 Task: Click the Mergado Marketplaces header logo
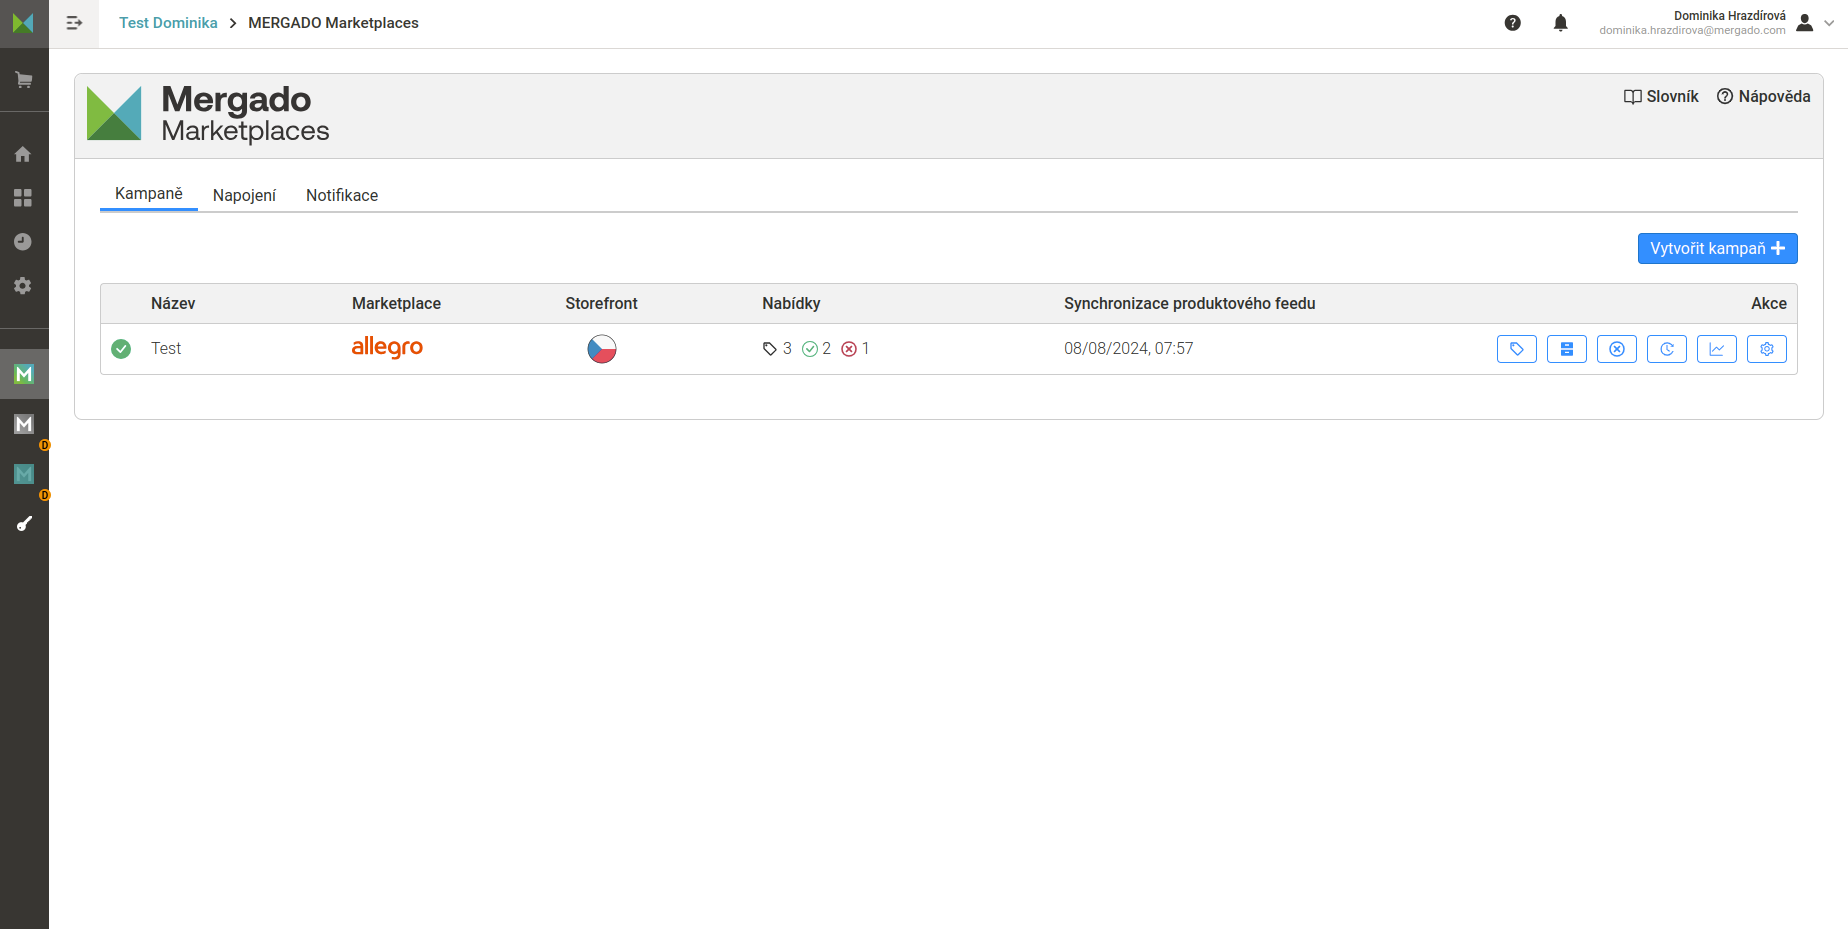pos(208,113)
